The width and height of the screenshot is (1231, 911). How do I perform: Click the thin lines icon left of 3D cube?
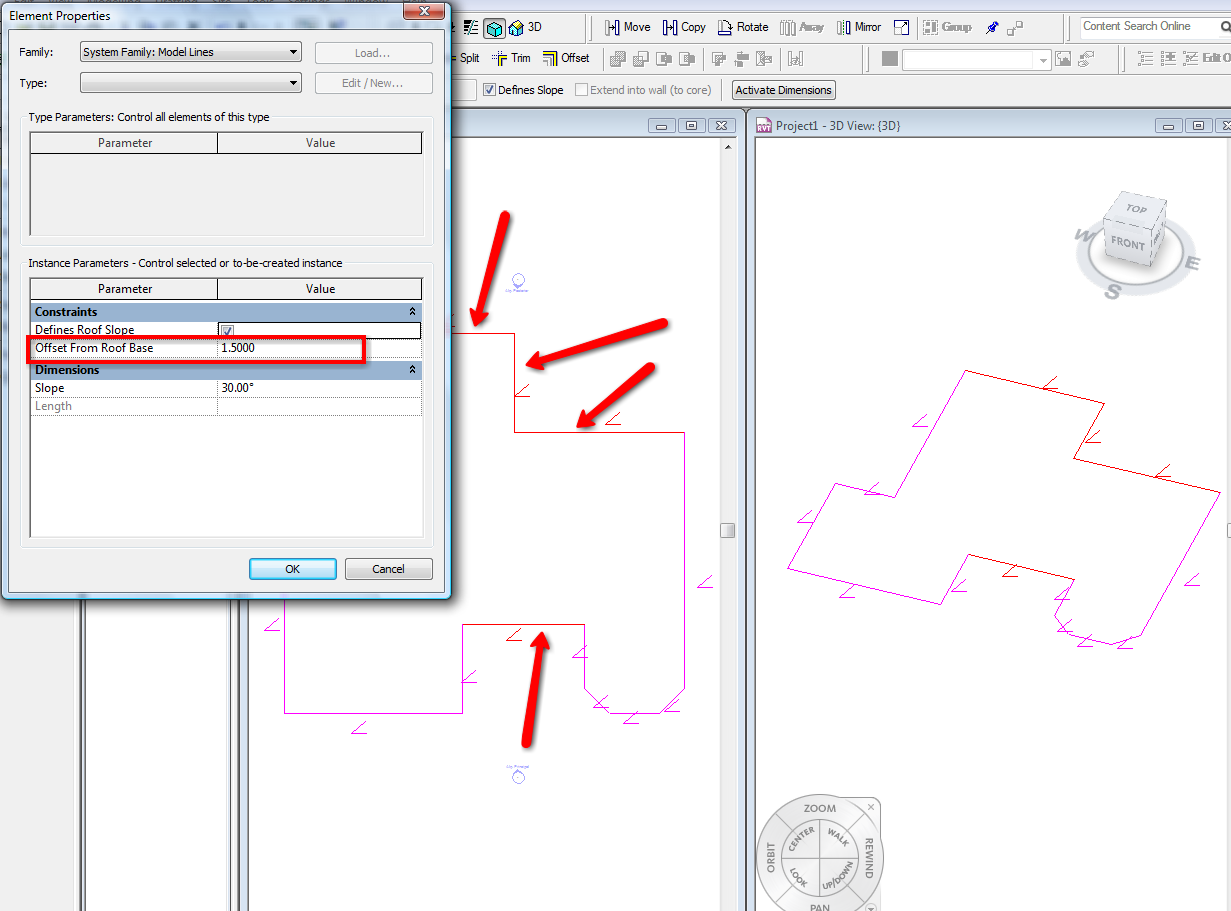[471, 28]
